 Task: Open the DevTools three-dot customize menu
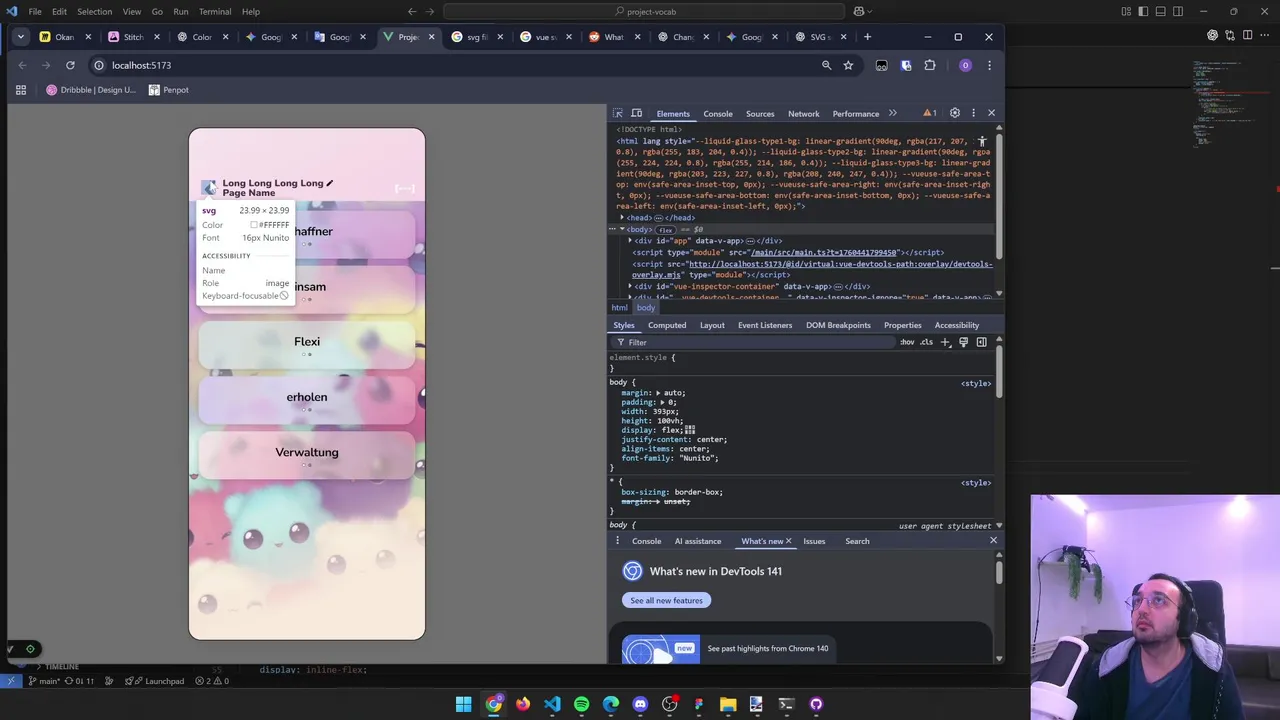973,113
